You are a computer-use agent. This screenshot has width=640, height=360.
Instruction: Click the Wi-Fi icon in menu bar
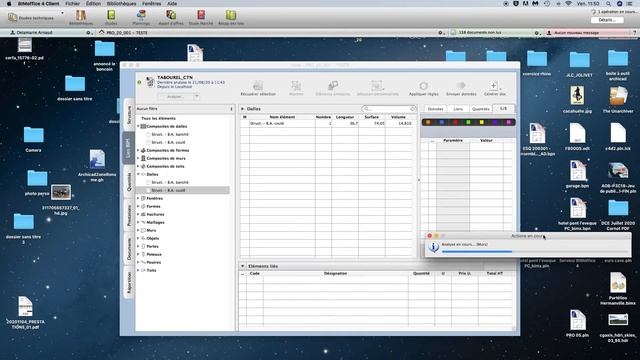coord(569,4)
